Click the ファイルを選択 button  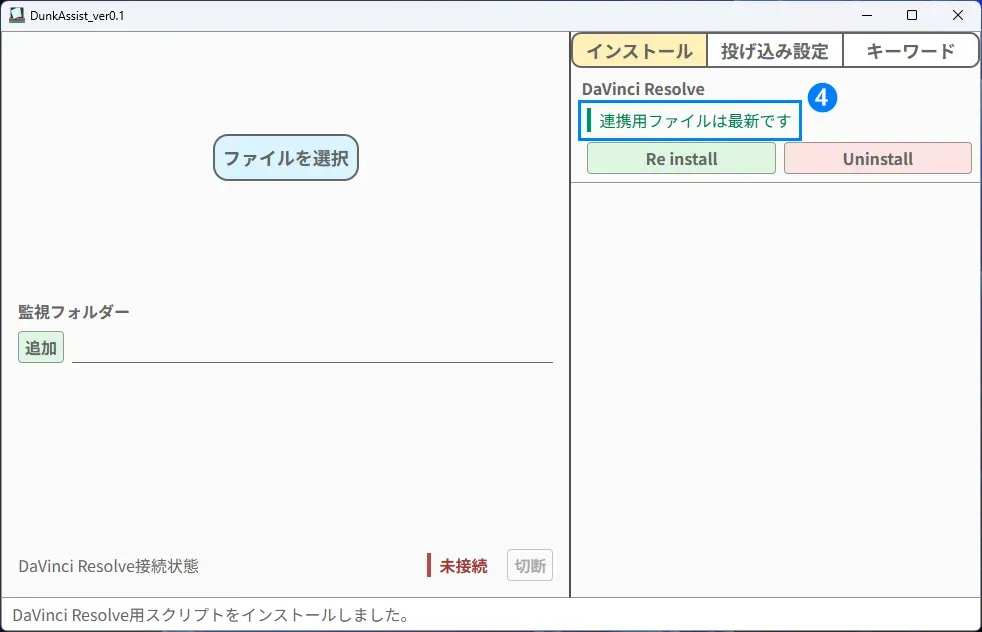pos(286,158)
